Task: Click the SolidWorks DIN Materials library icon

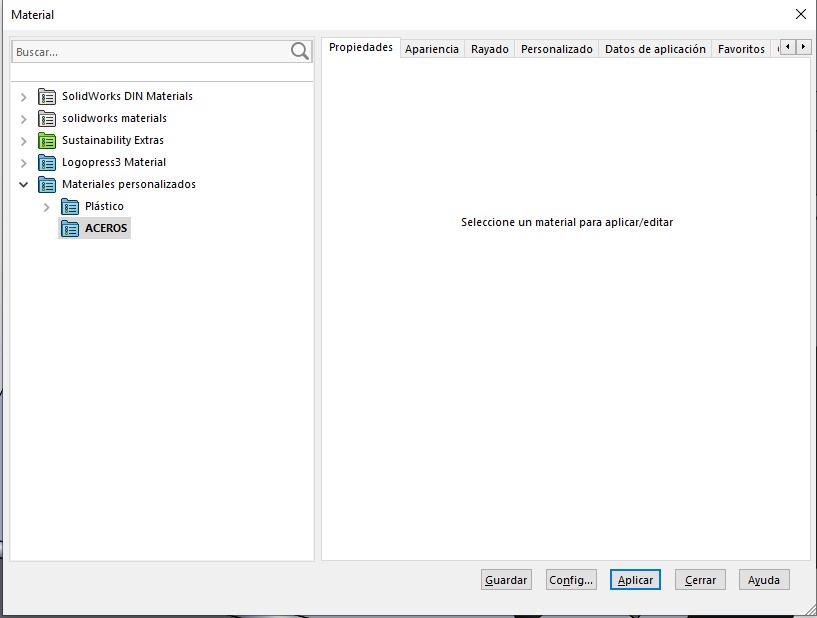Action: click(x=47, y=97)
